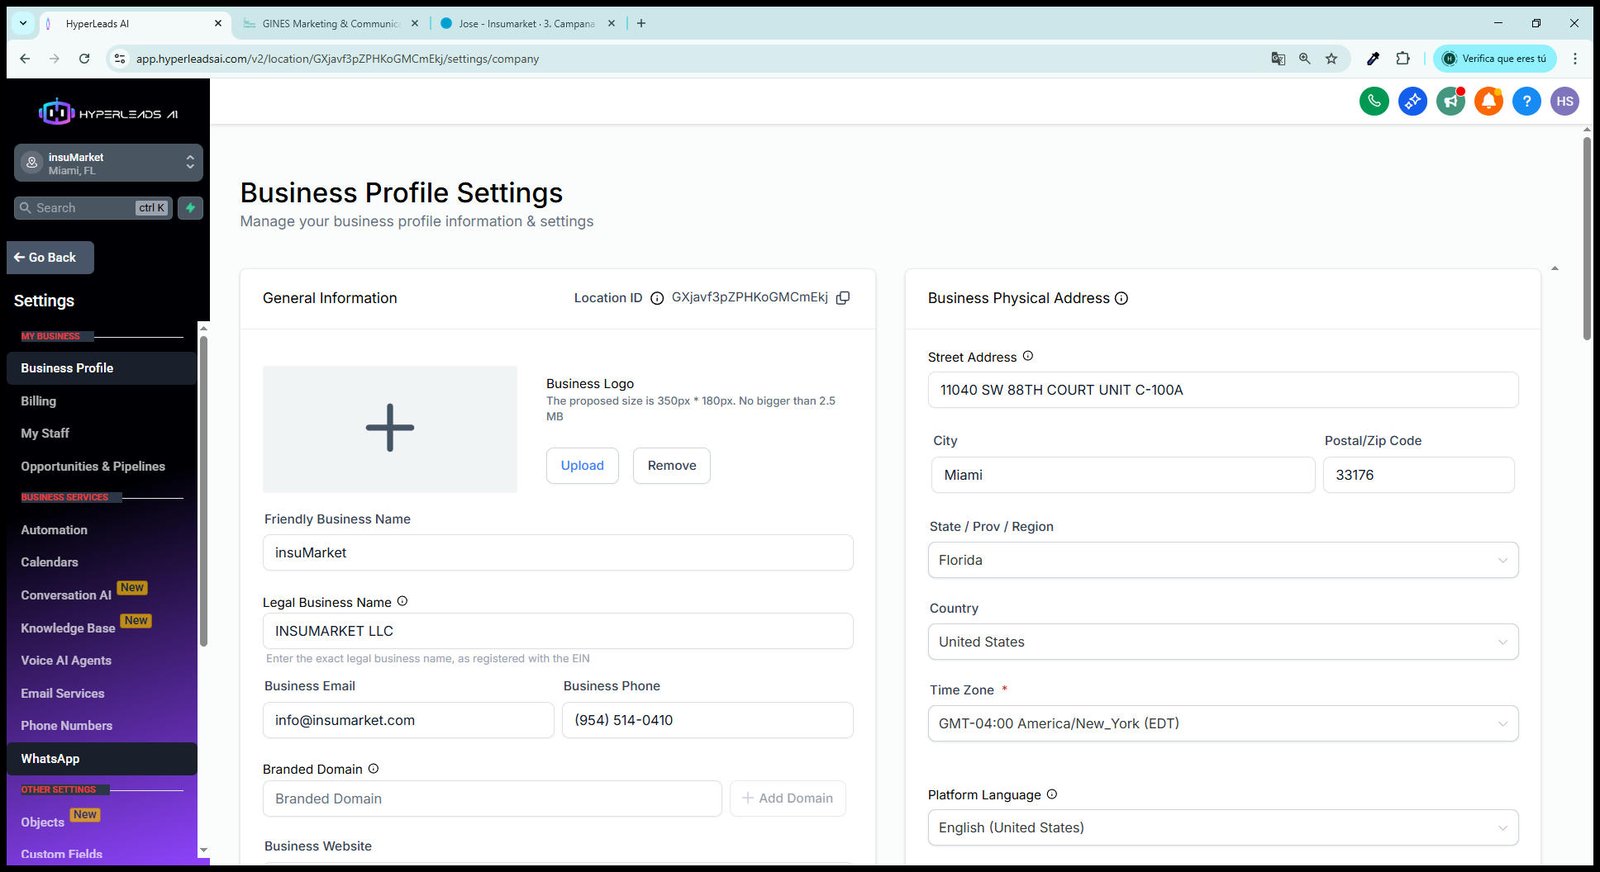Select WhatsApp in the settings sidebar

pyautogui.click(x=50, y=759)
